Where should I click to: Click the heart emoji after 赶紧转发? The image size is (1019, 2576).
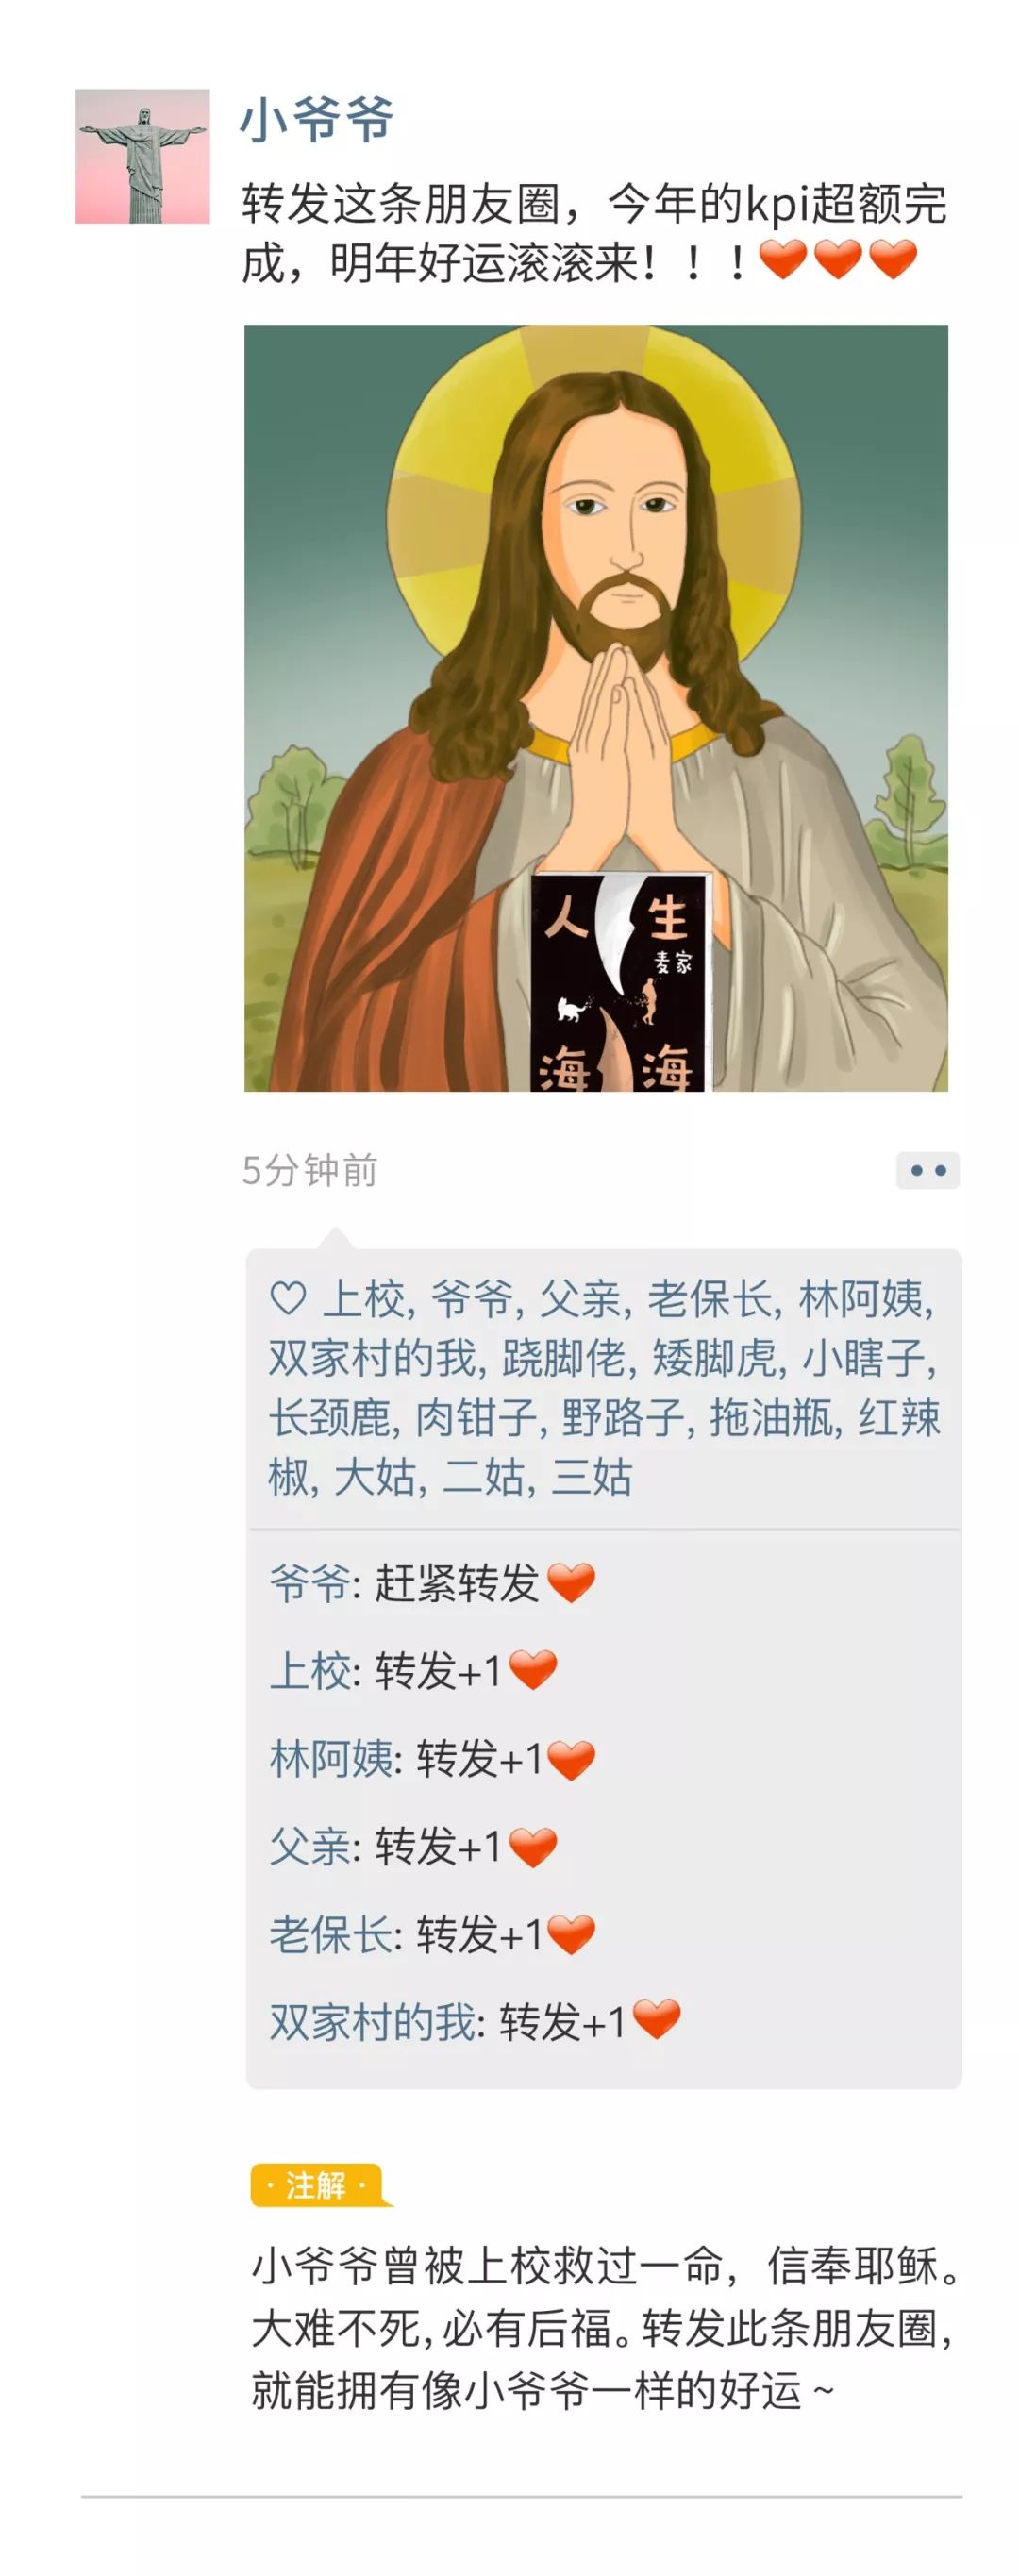(571, 1583)
